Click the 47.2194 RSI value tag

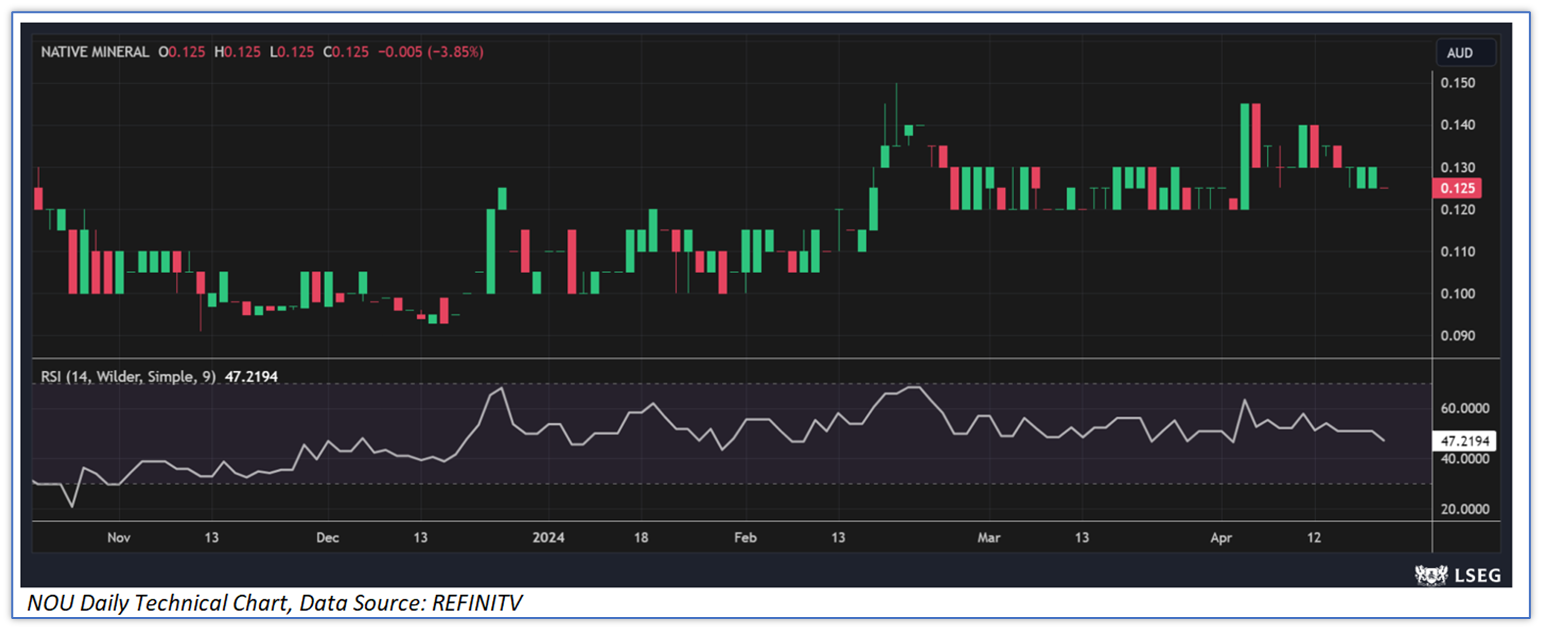1466,440
